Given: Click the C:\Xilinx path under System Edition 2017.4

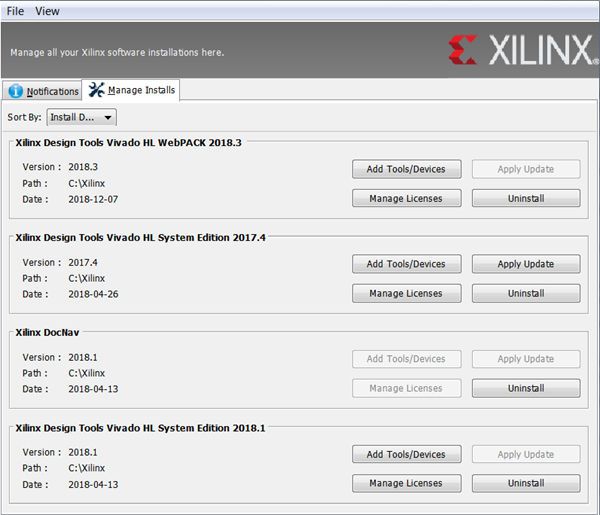Looking at the screenshot, I should point(86,278).
